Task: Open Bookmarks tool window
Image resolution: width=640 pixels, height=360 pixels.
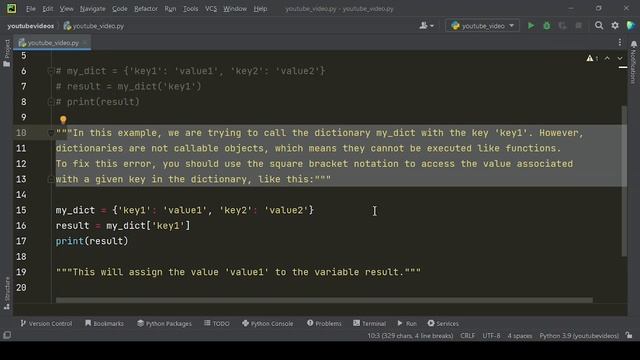Action: 104,323
